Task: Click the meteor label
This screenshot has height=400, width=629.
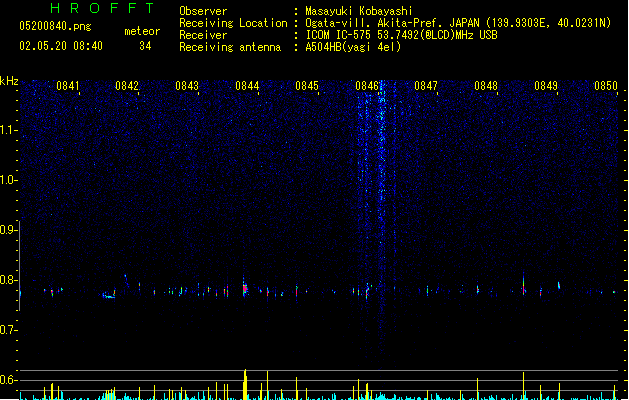Action: (x=142, y=31)
